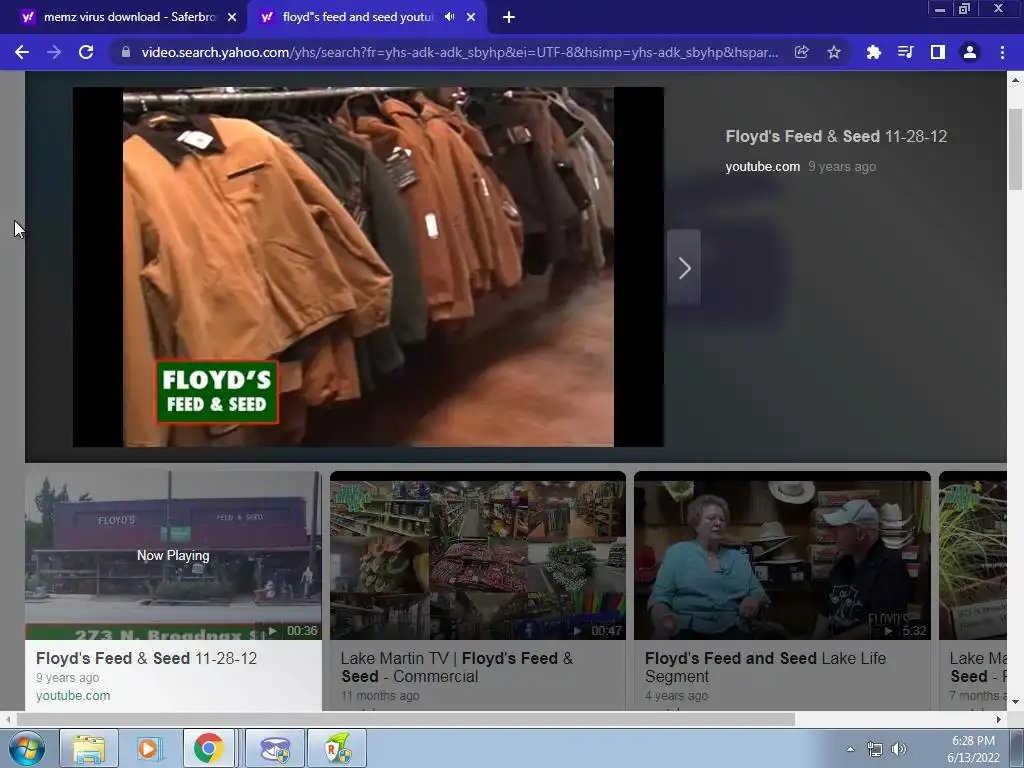Play the Lake Life Segment video thumbnail
Screen dimensions: 1024x768
[782, 555]
